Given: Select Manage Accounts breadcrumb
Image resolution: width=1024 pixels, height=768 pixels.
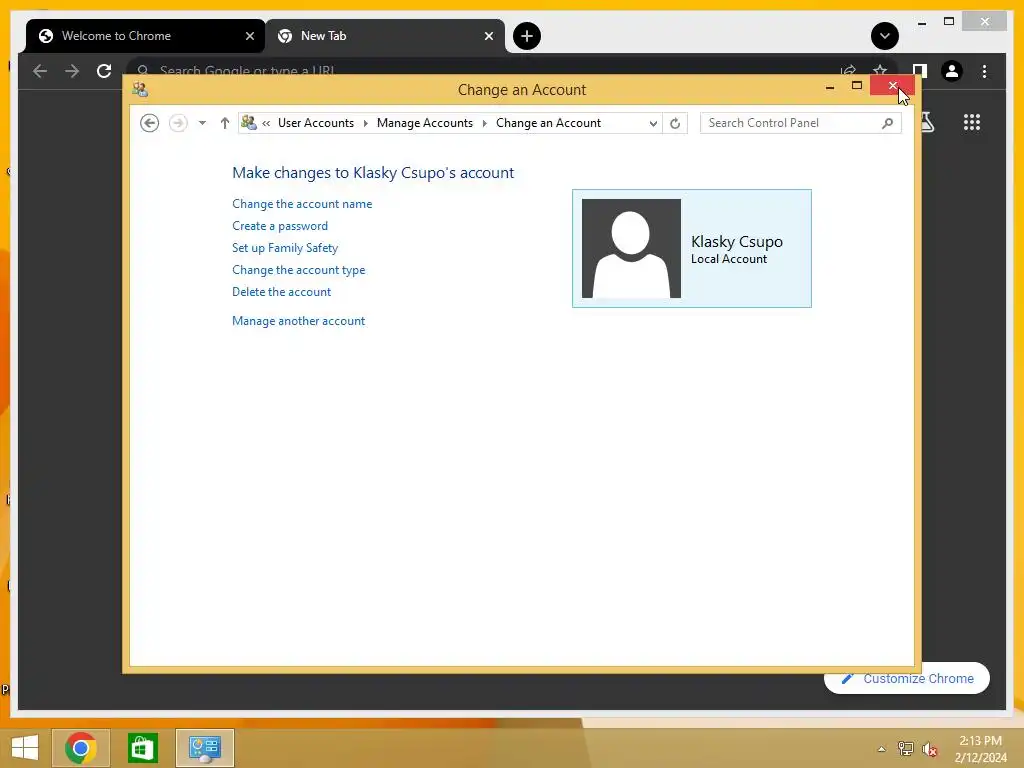Looking at the screenshot, I should [x=424, y=123].
